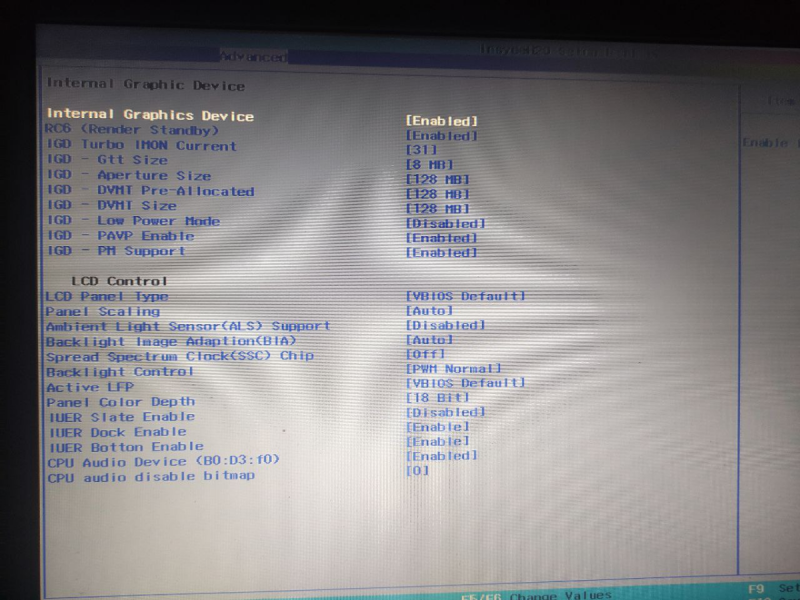Select the IUER Slate Enable setting
The width and height of the screenshot is (800, 600).
122,417
